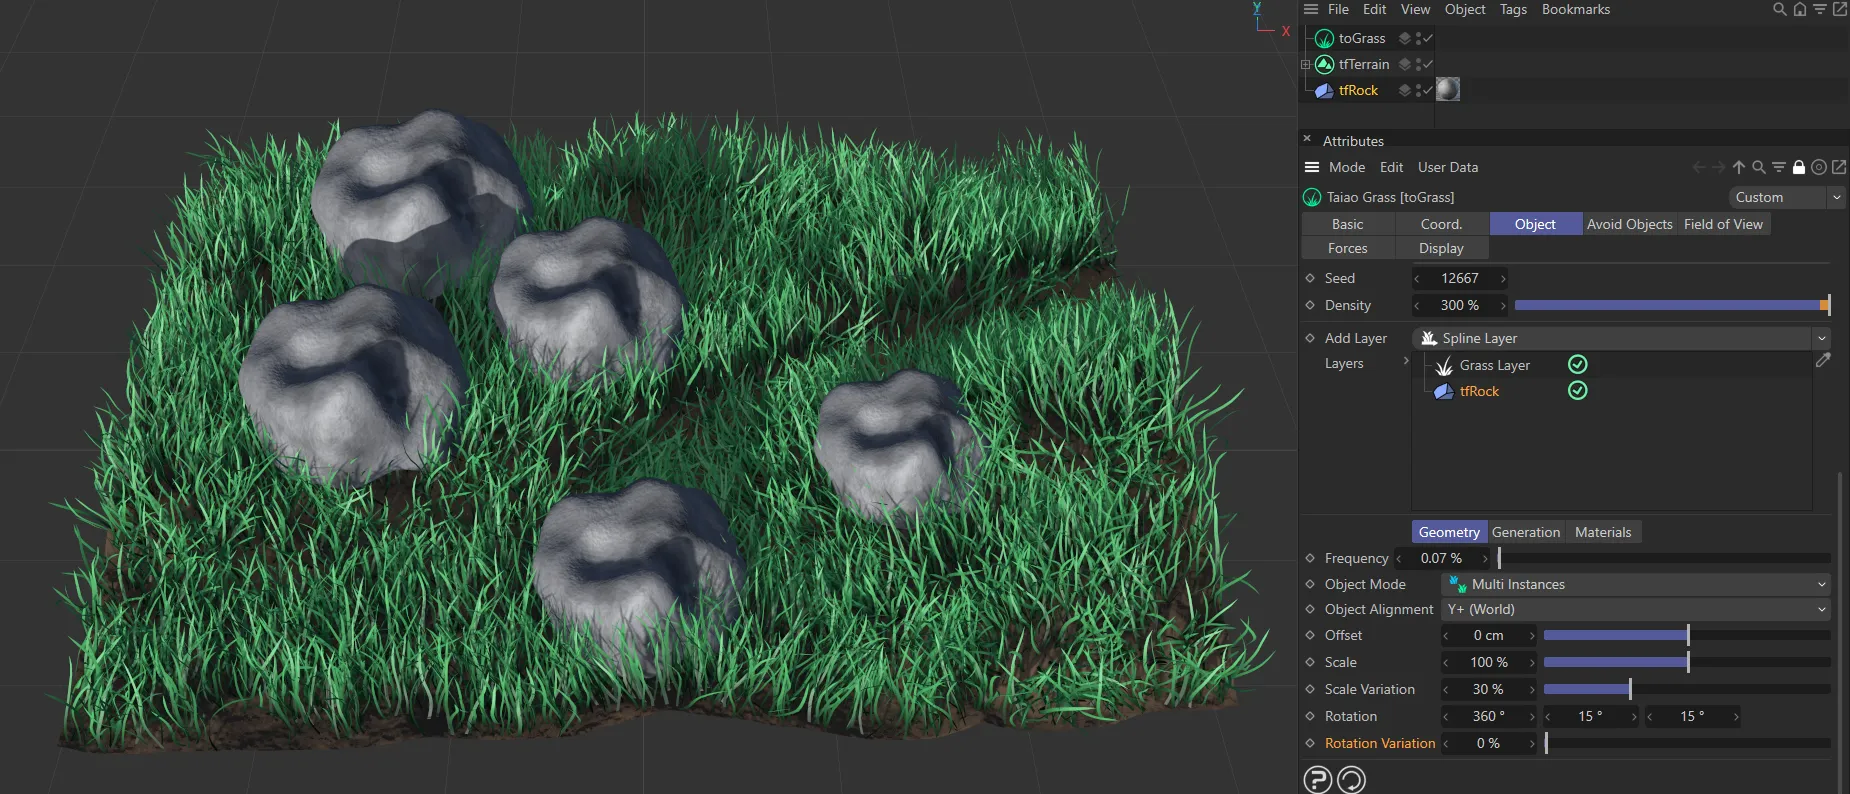1850x794 pixels.
Task: Click the tfRock material tag thumbnail
Action: [x=1448, y=89]
